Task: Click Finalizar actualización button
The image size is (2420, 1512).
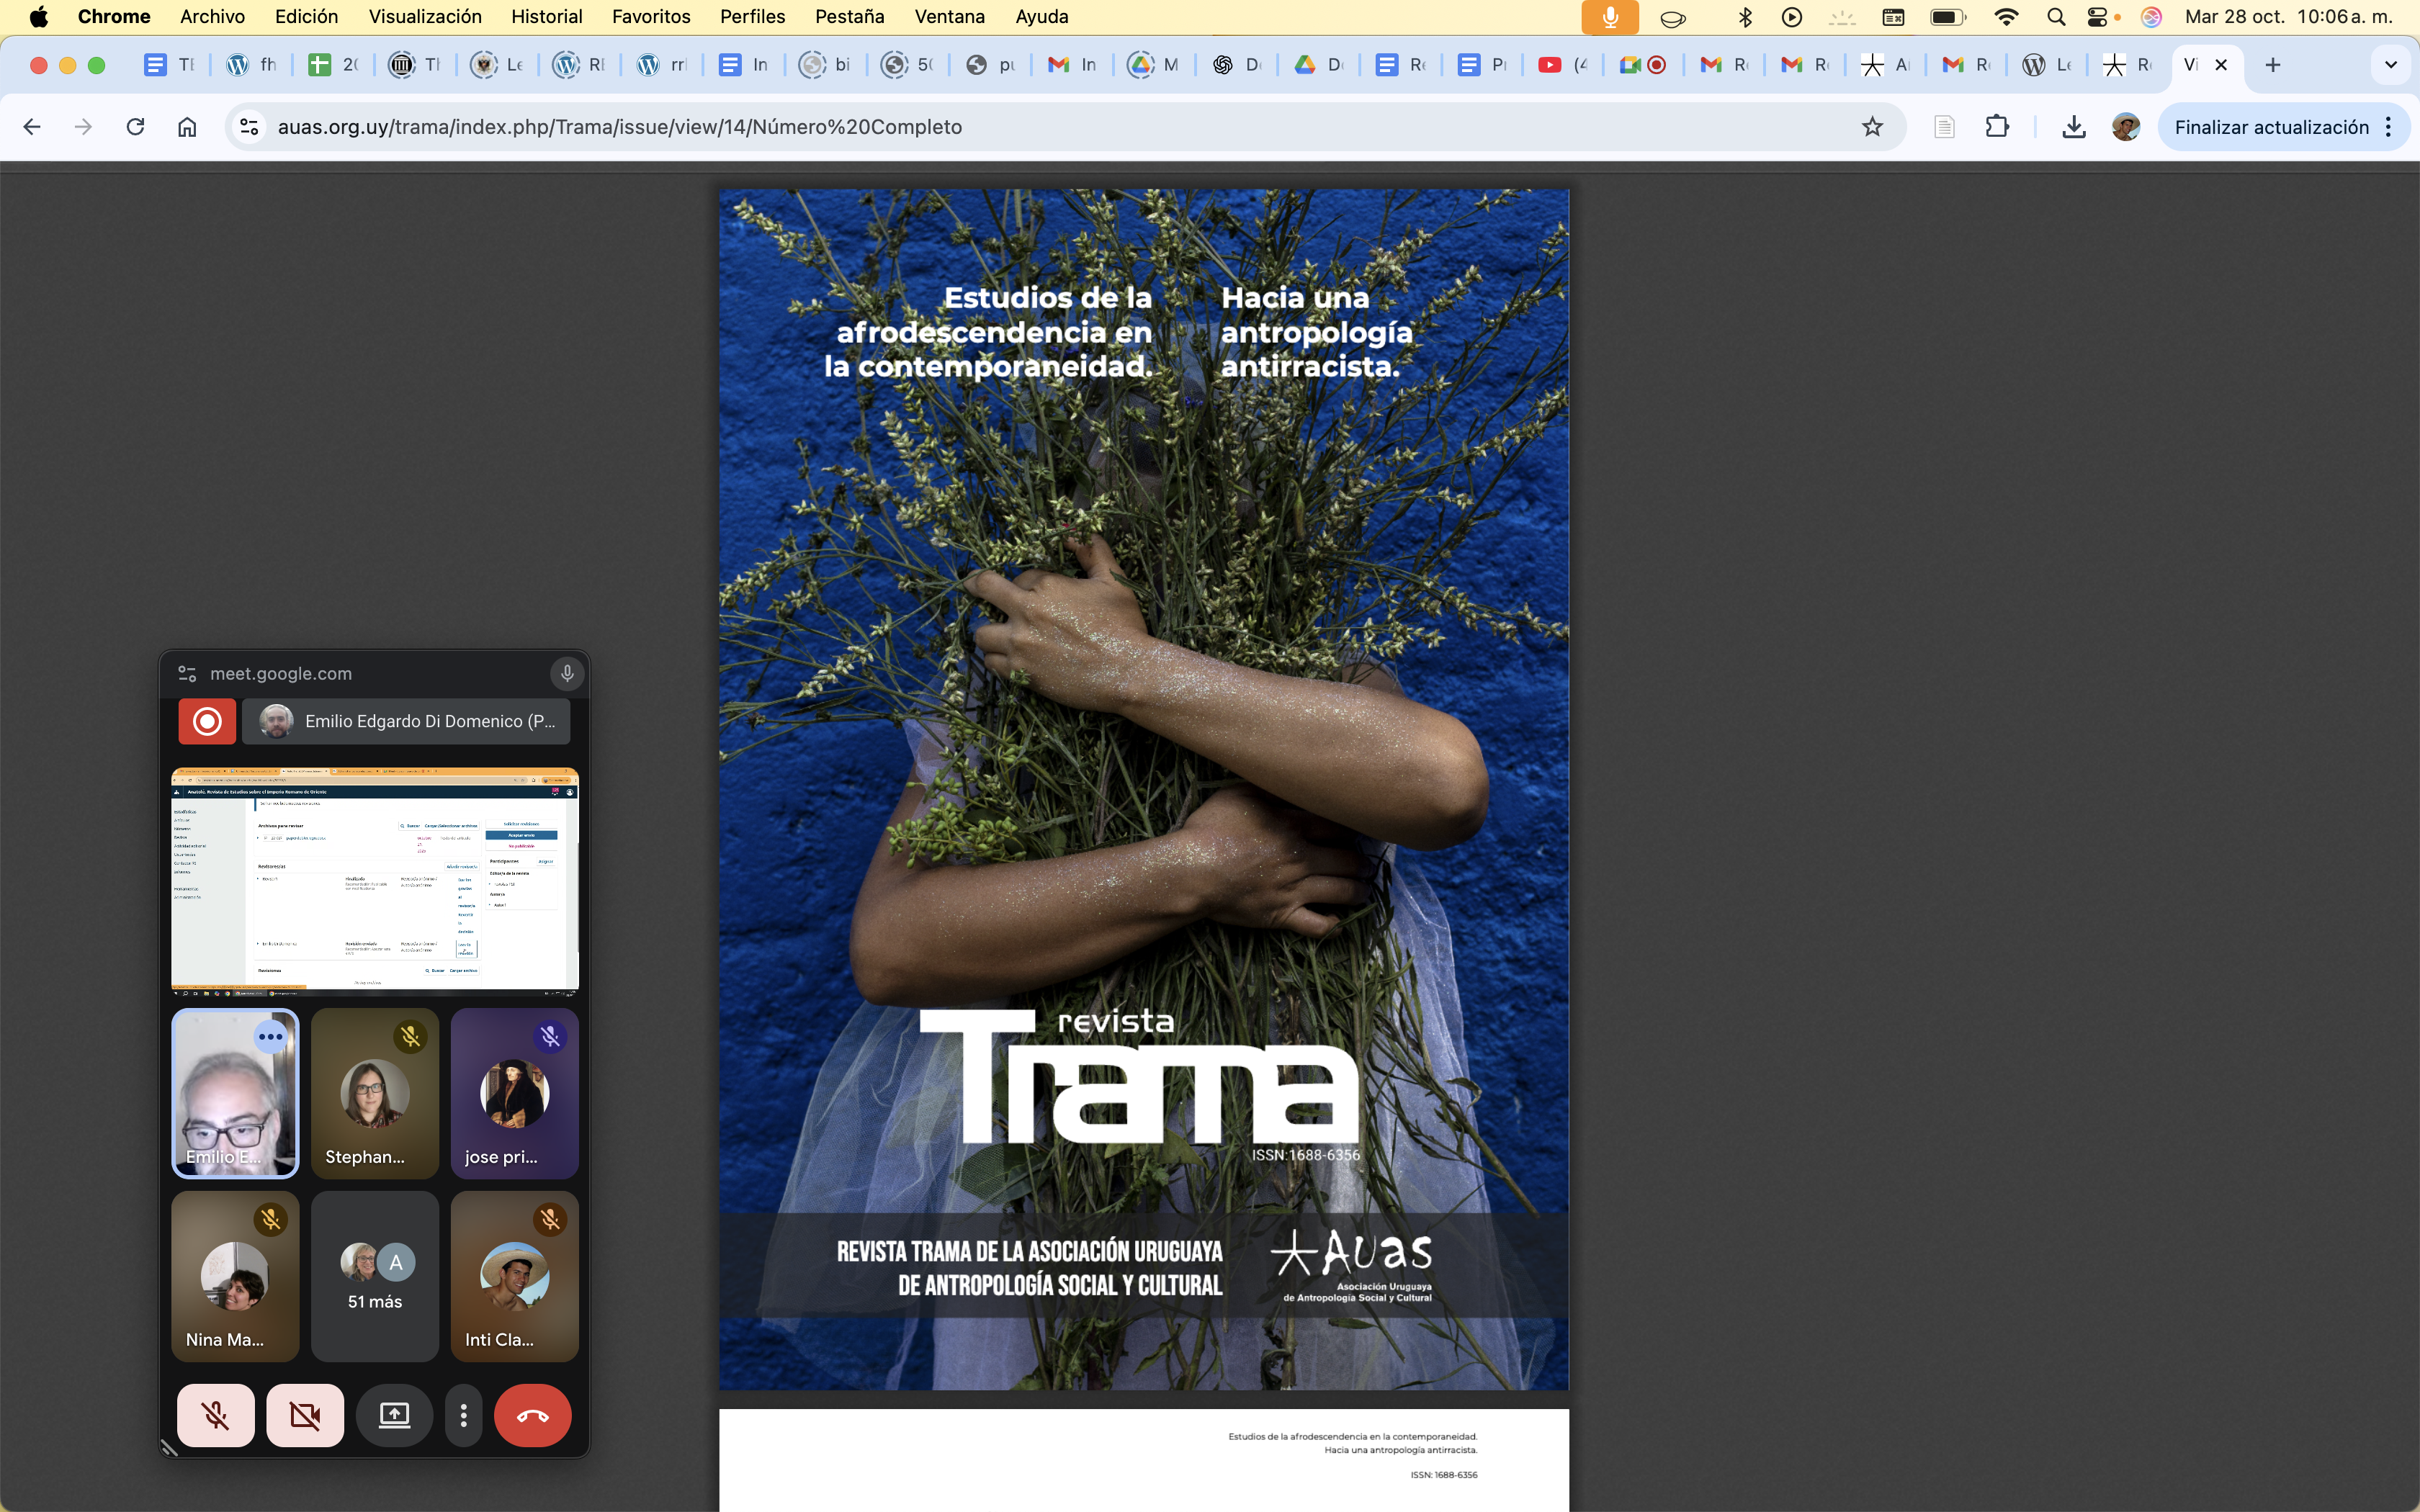Action: 2271,127
